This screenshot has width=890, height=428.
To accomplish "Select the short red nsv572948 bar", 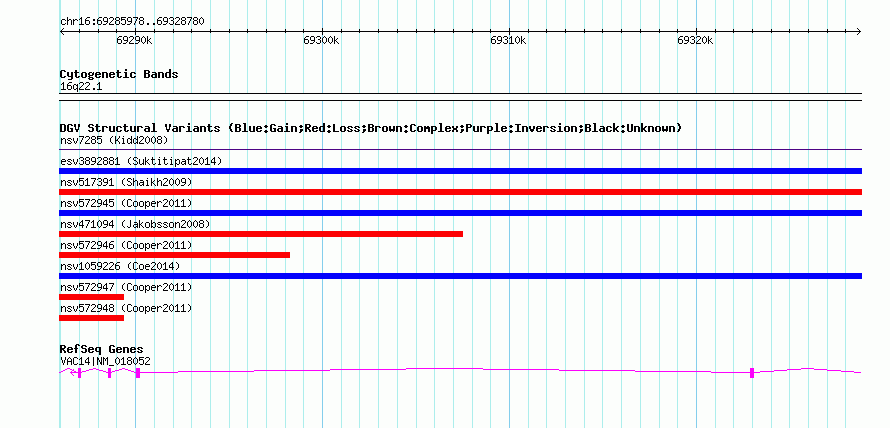I will click(91, 318).
